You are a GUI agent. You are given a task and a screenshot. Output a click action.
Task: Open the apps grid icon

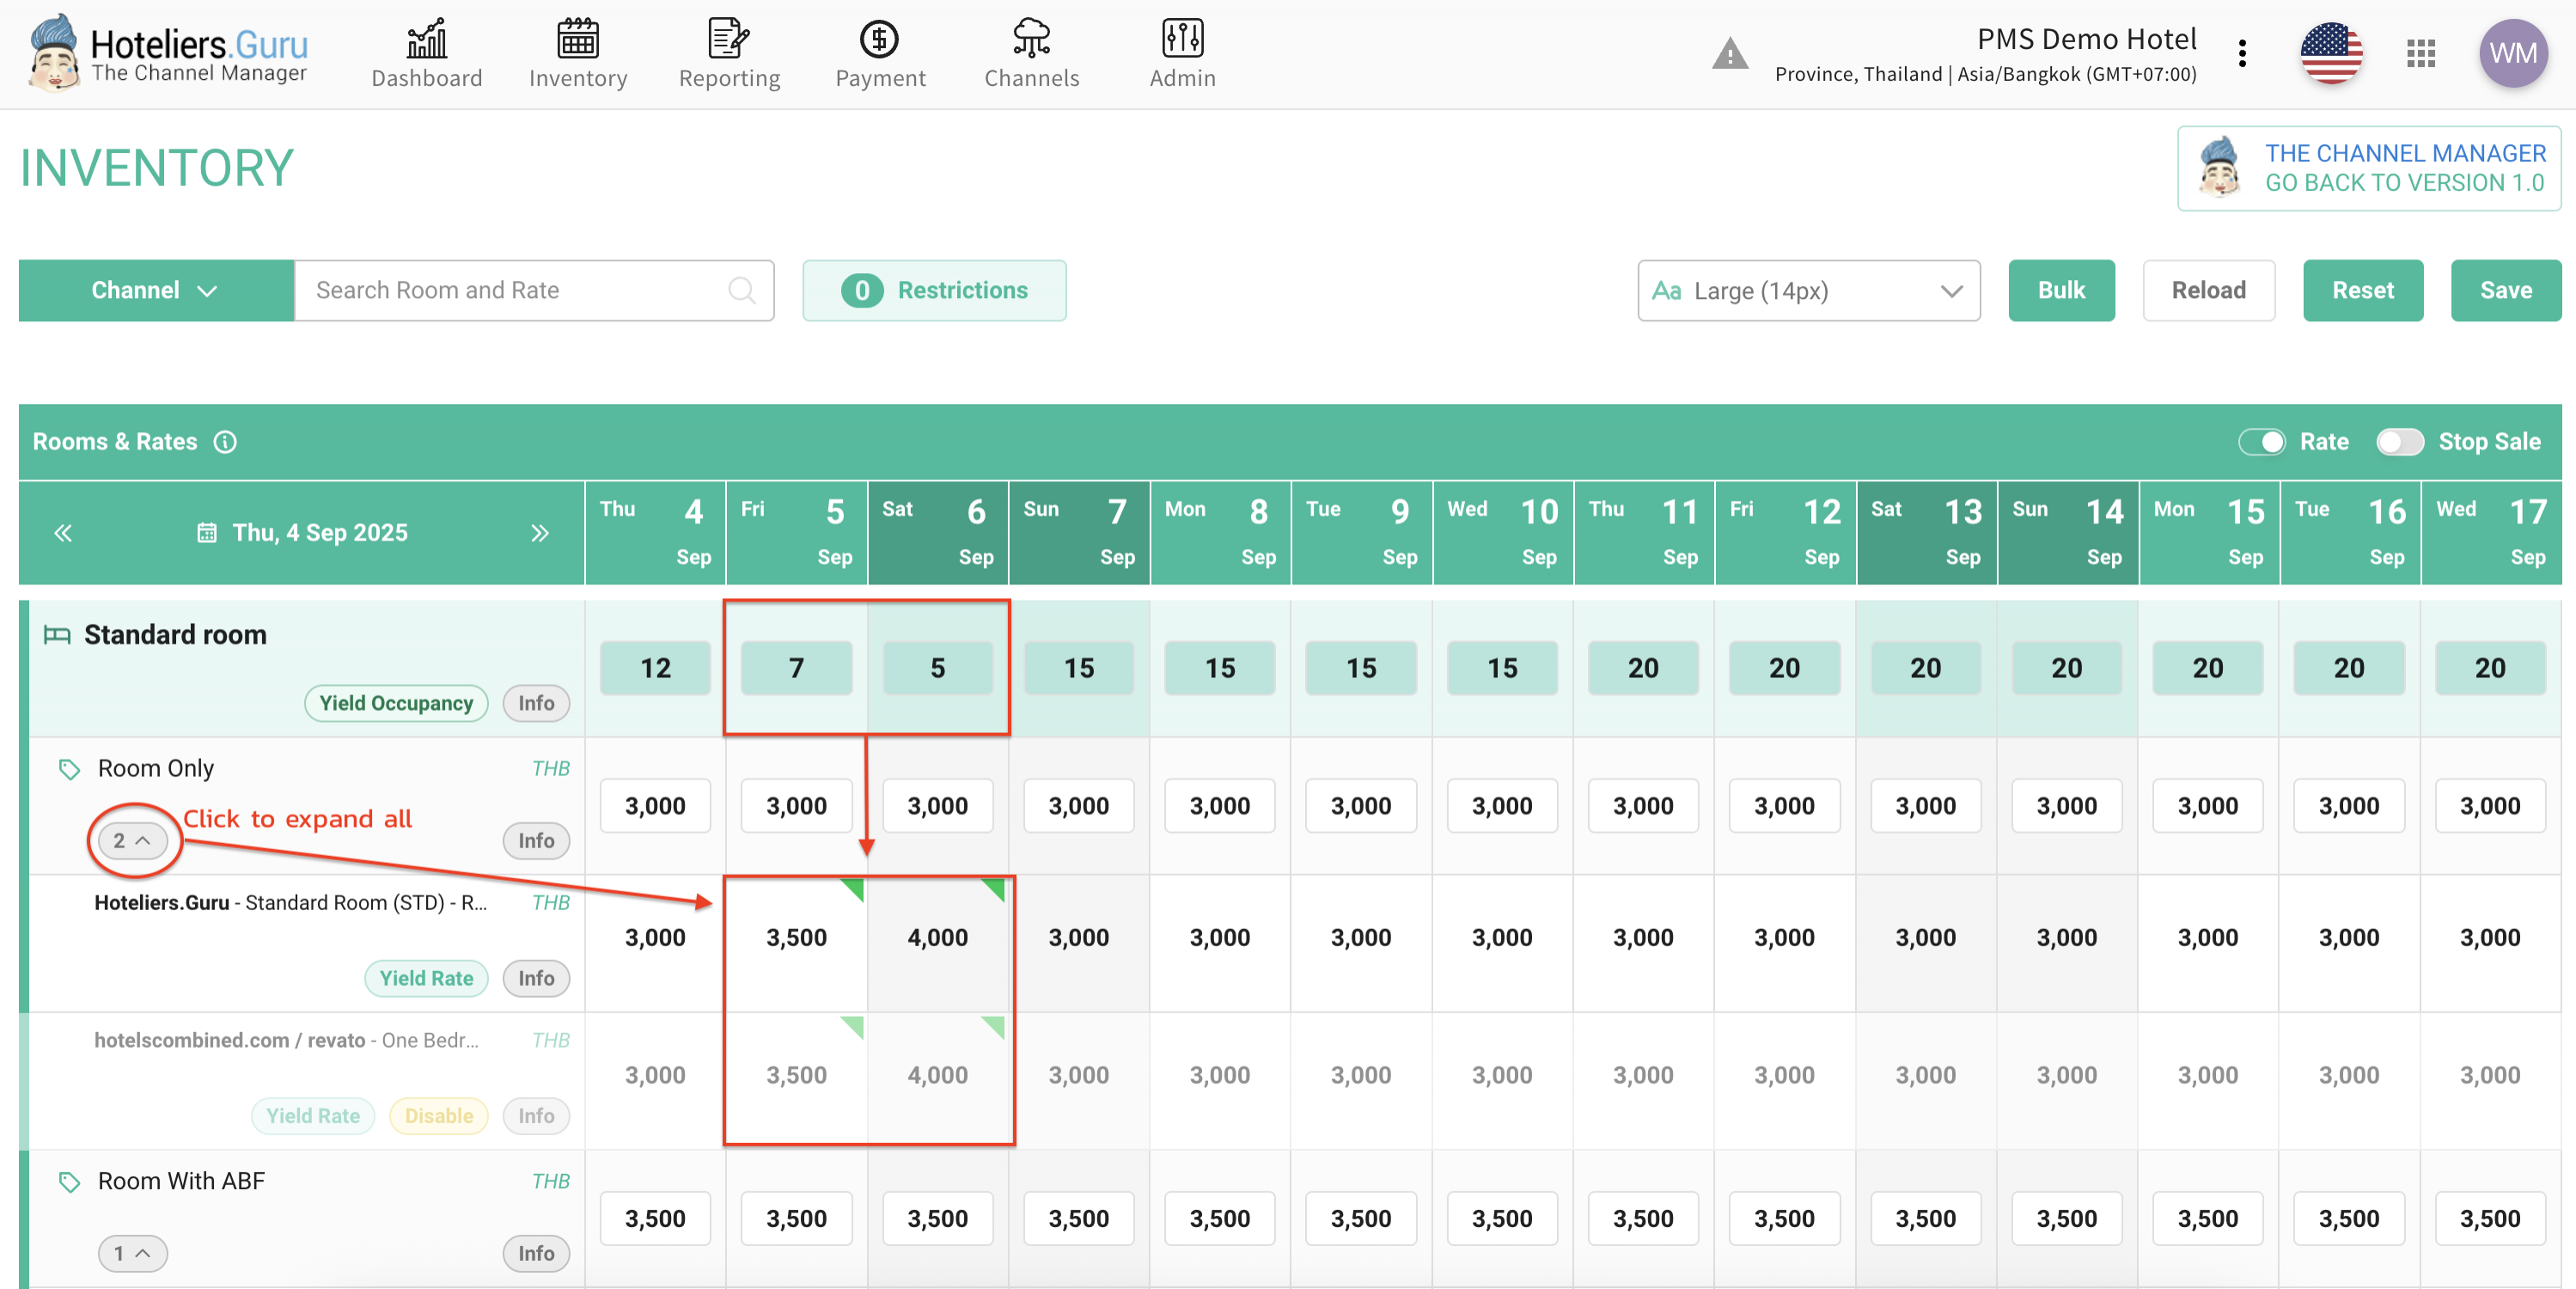click(2420, 54)
